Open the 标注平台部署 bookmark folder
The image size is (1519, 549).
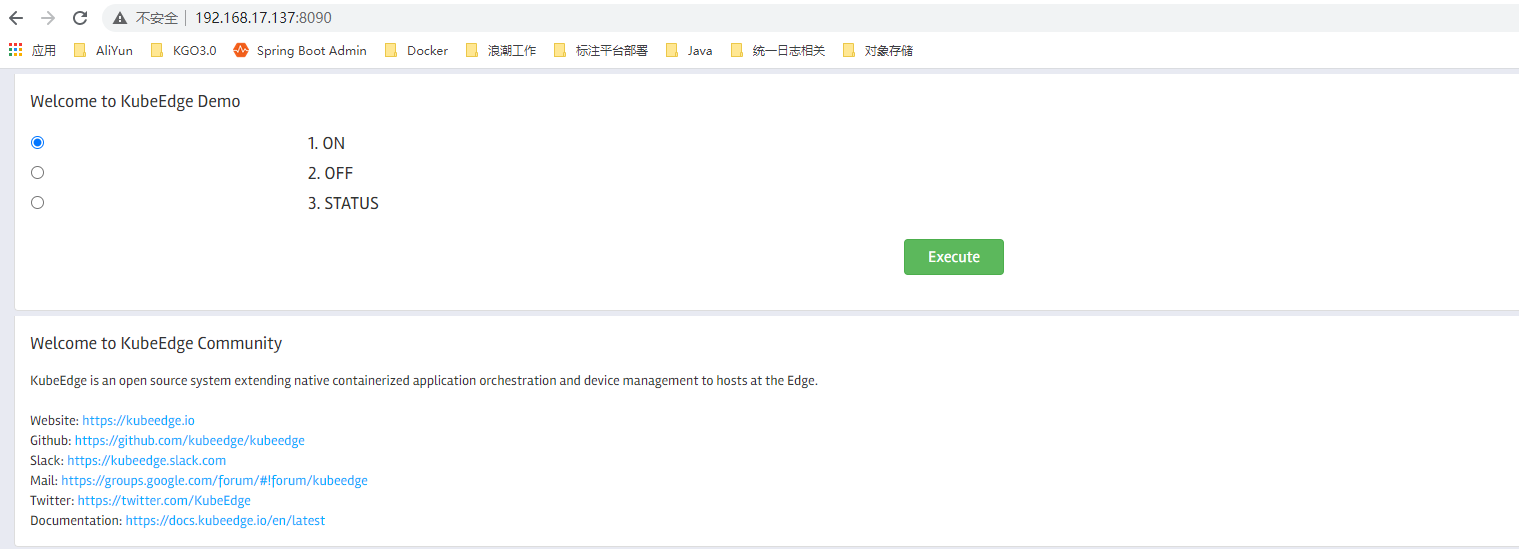tap(601, 50)
